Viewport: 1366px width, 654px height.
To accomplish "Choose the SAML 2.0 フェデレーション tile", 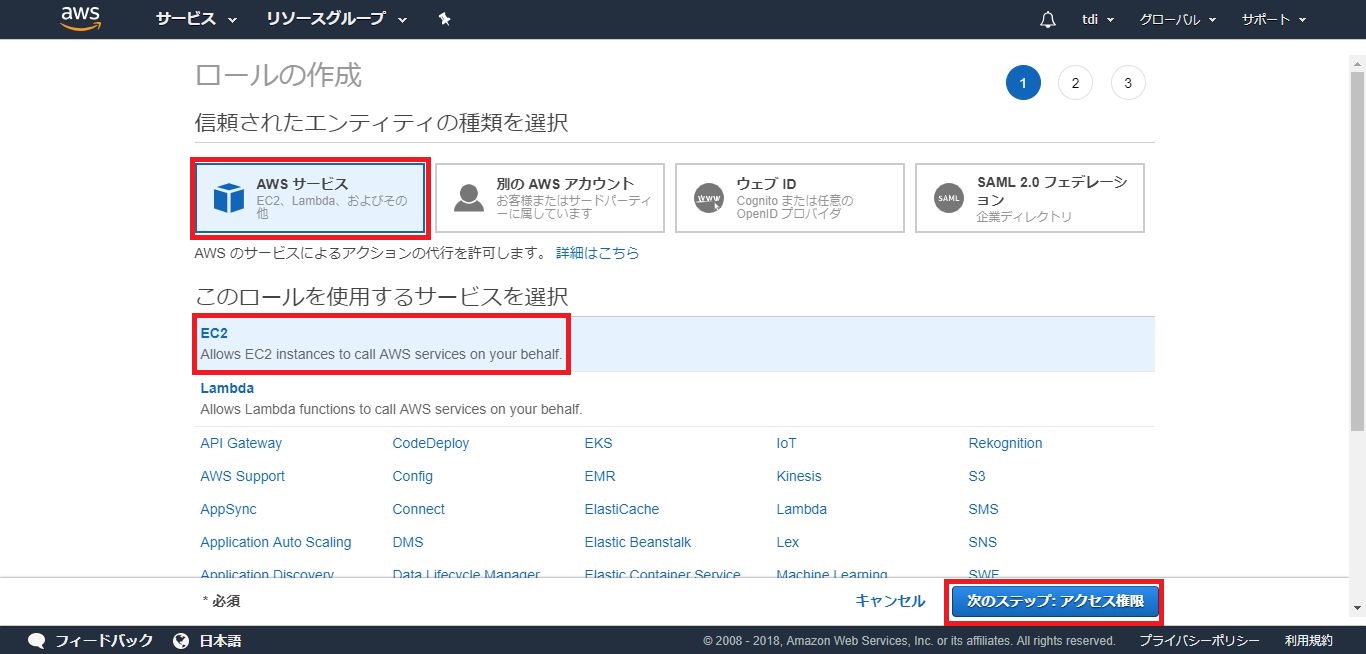I will (1029, 198).
